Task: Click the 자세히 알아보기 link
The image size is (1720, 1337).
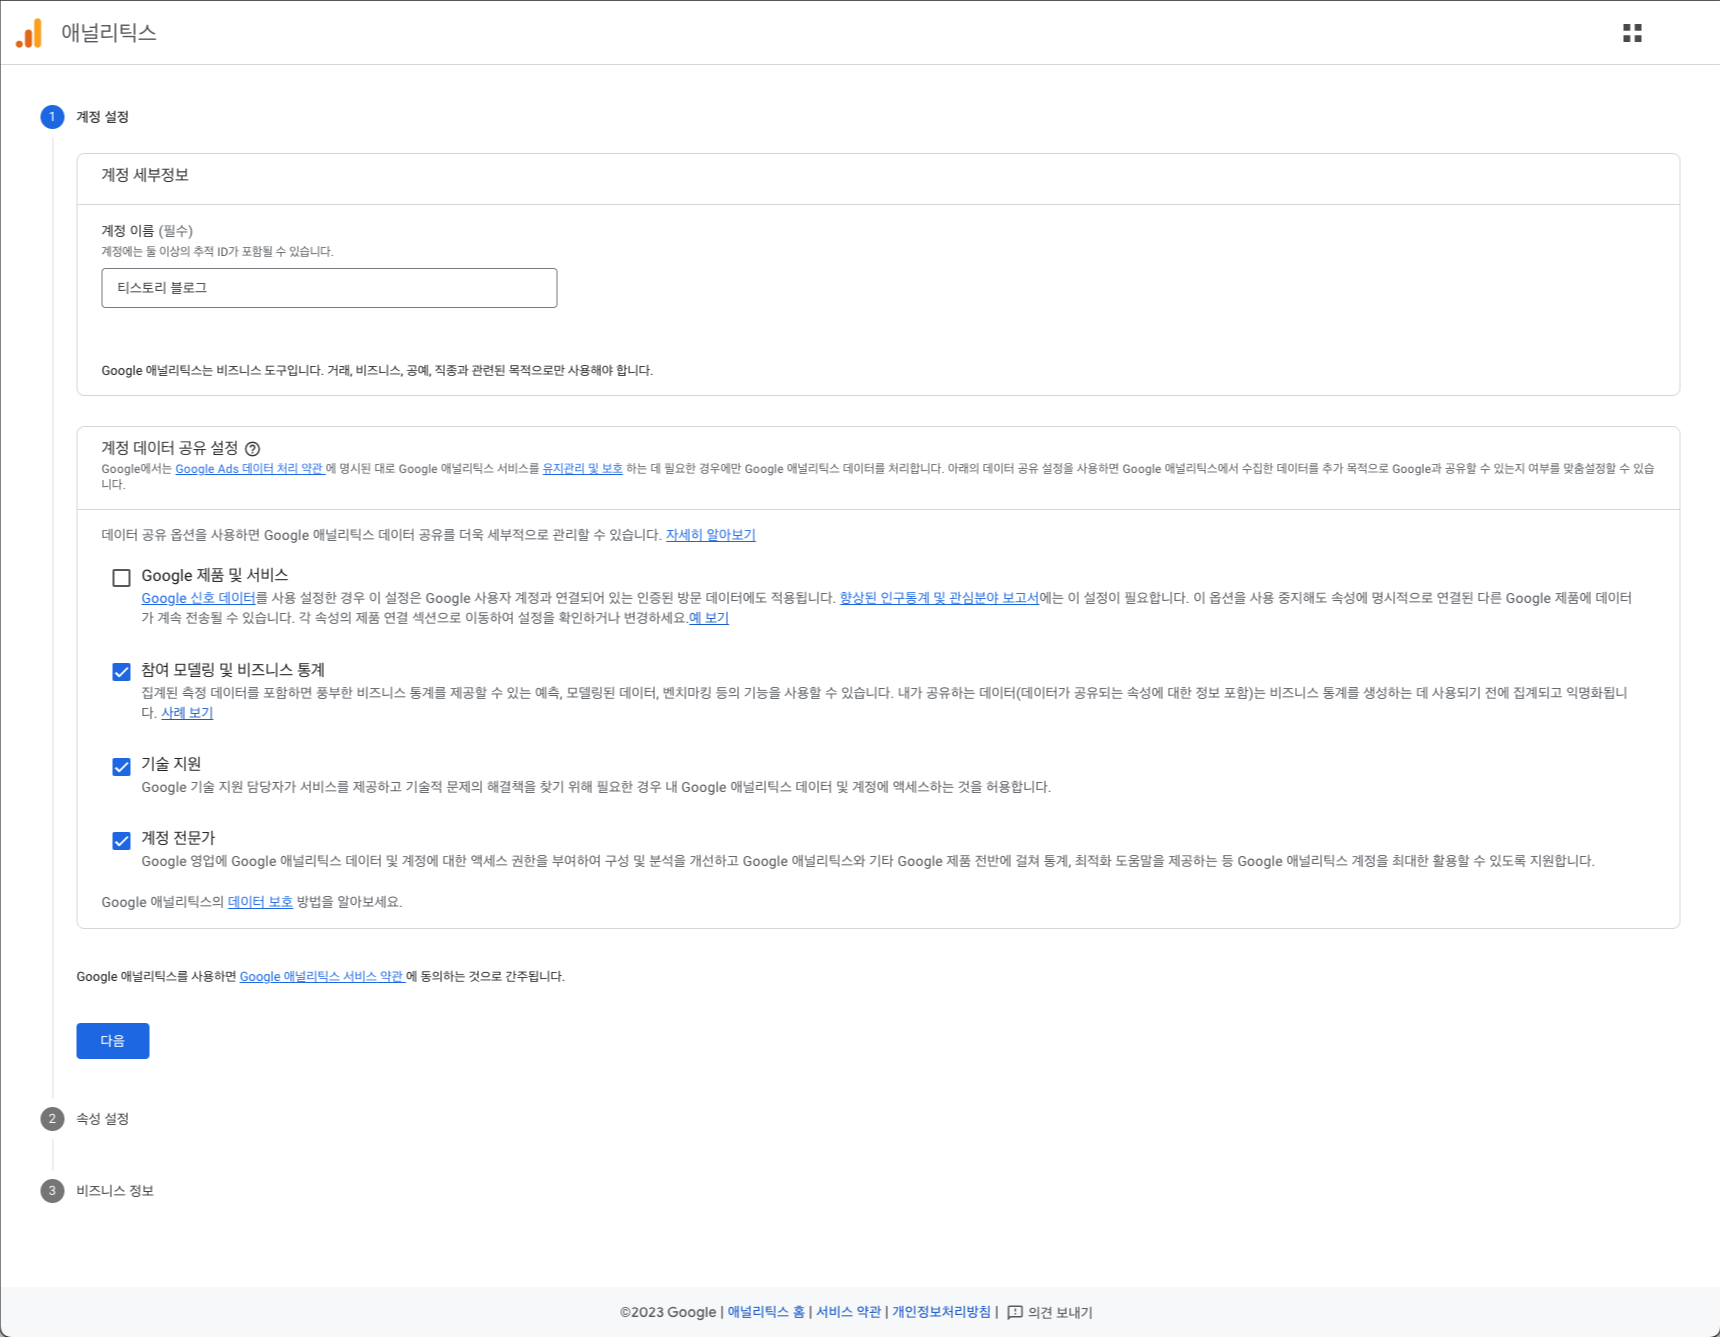Action: (711, 535)
